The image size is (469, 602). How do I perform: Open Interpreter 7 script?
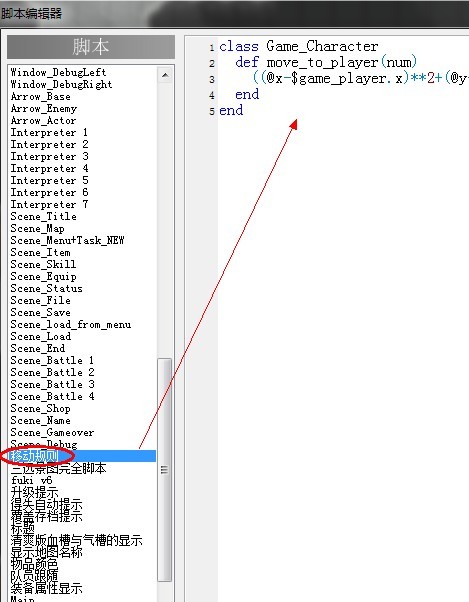(50, 204)
